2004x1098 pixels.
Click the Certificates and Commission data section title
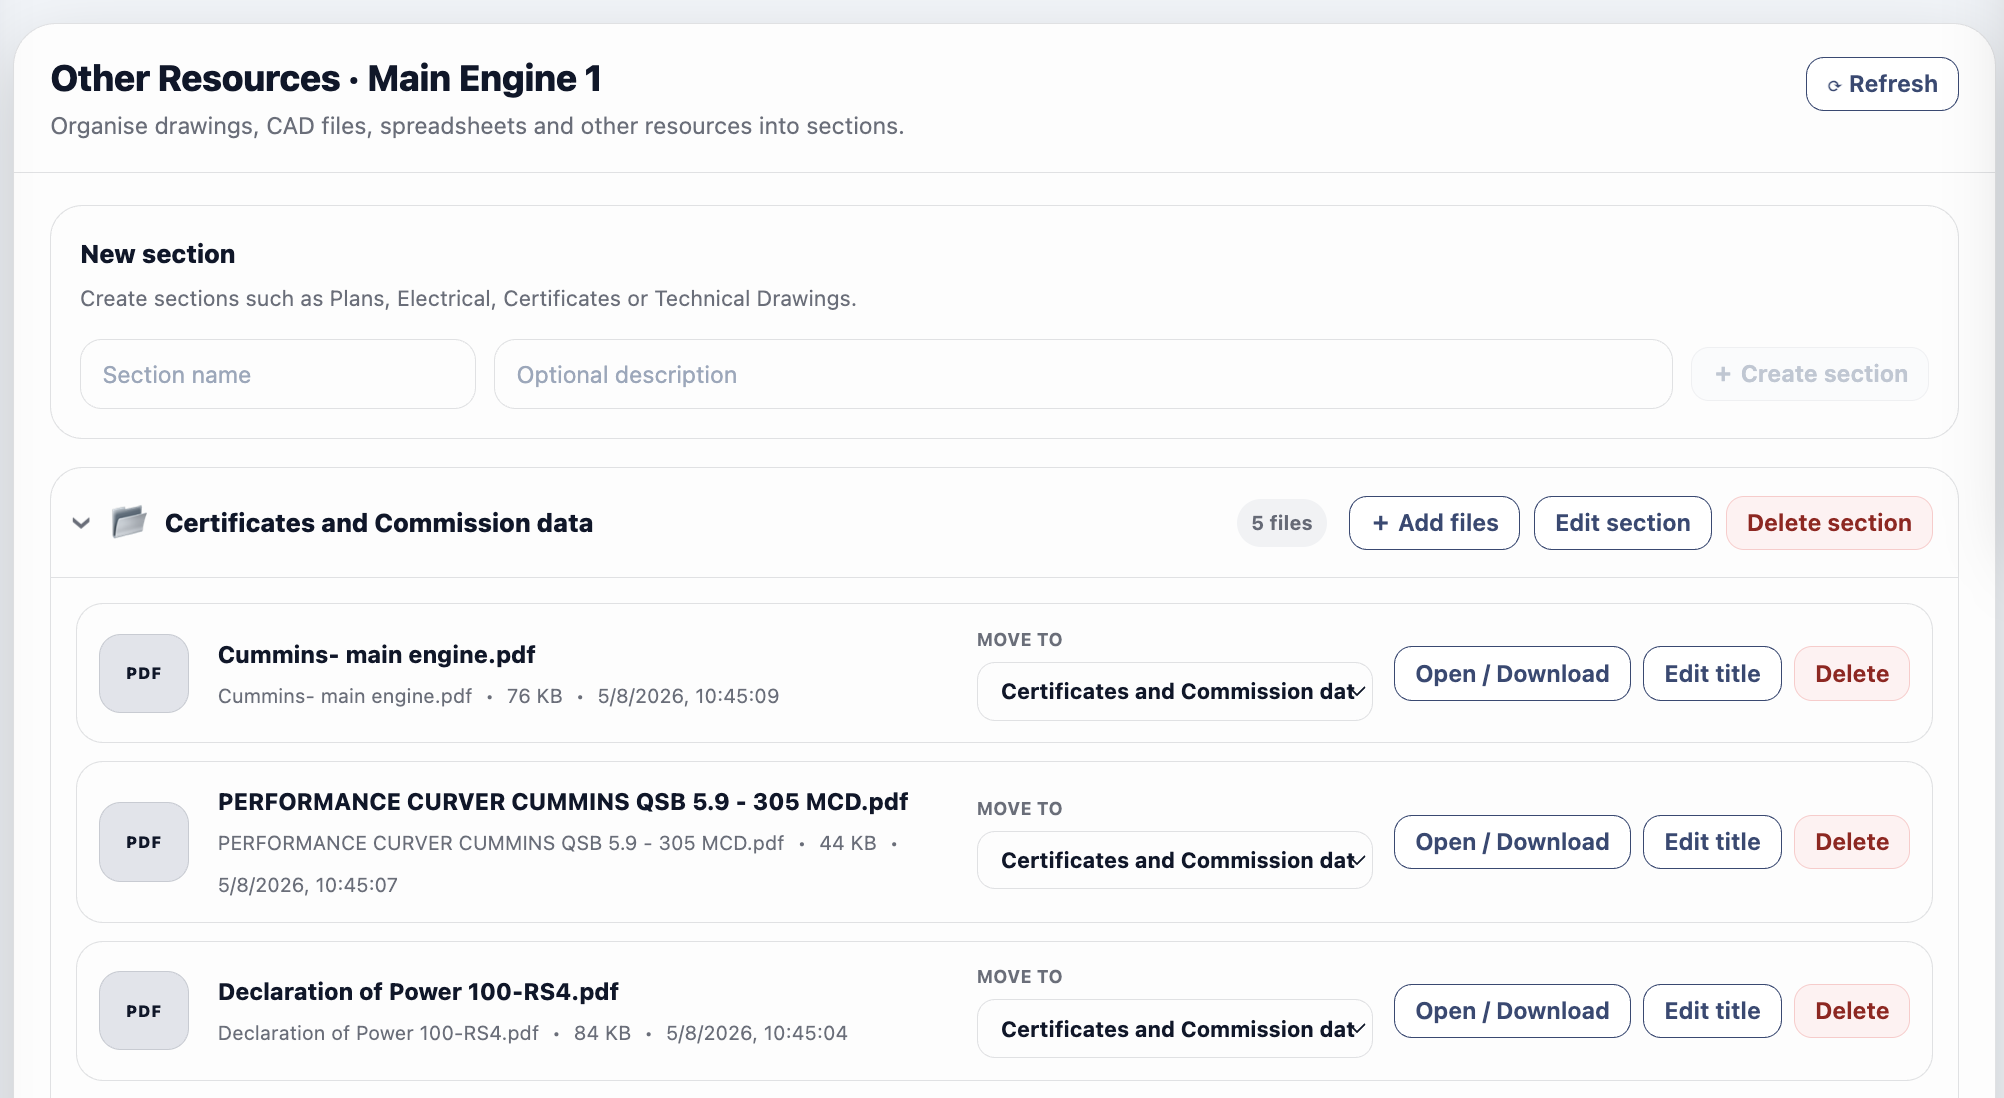point(379,523)
